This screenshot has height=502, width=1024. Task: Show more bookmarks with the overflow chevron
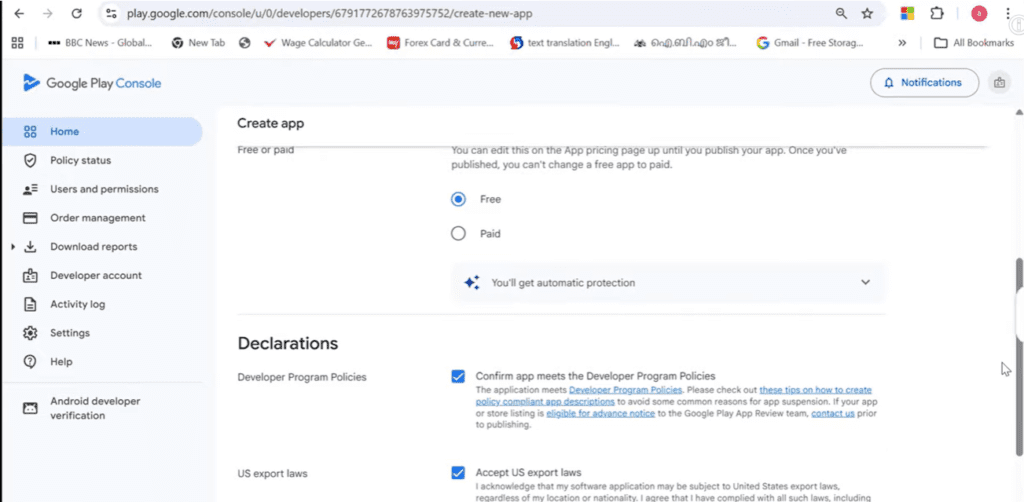pos(902,43)
